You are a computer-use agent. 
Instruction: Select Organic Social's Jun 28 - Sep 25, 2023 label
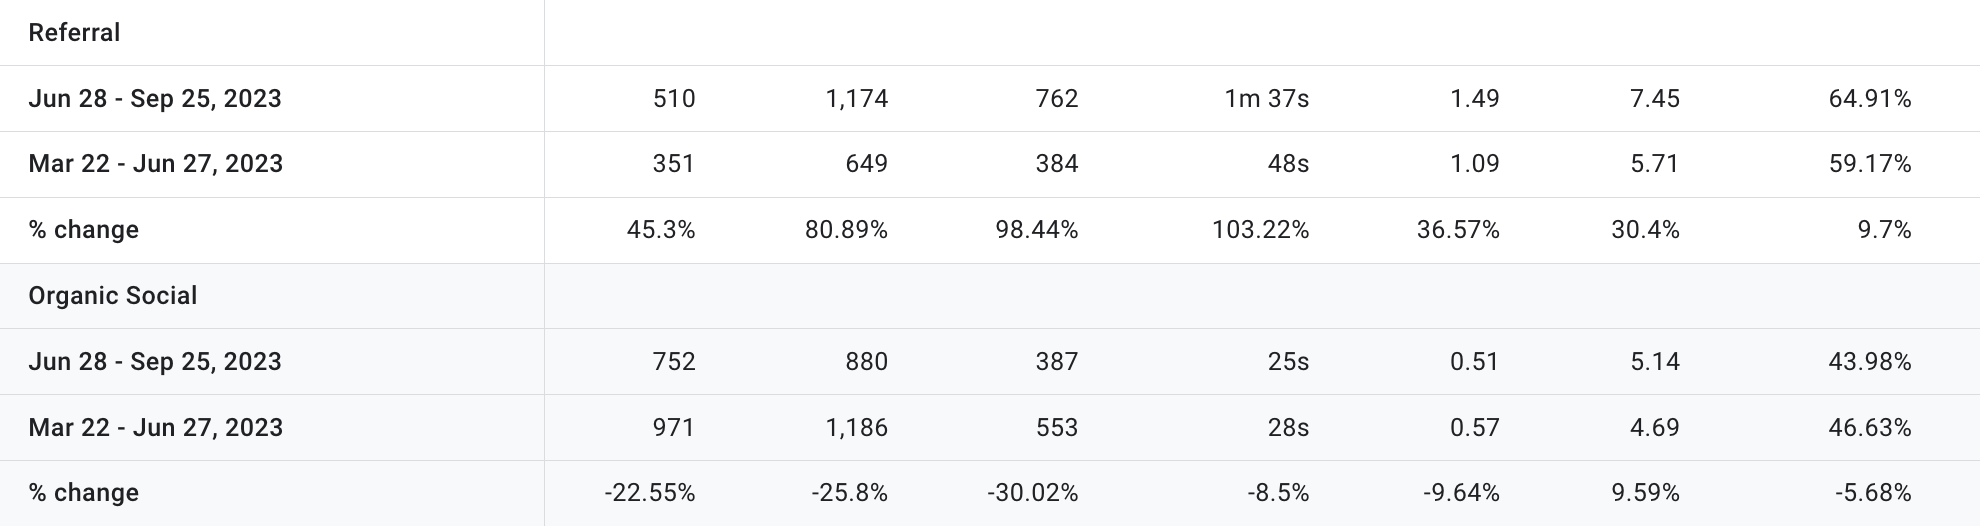155,362
